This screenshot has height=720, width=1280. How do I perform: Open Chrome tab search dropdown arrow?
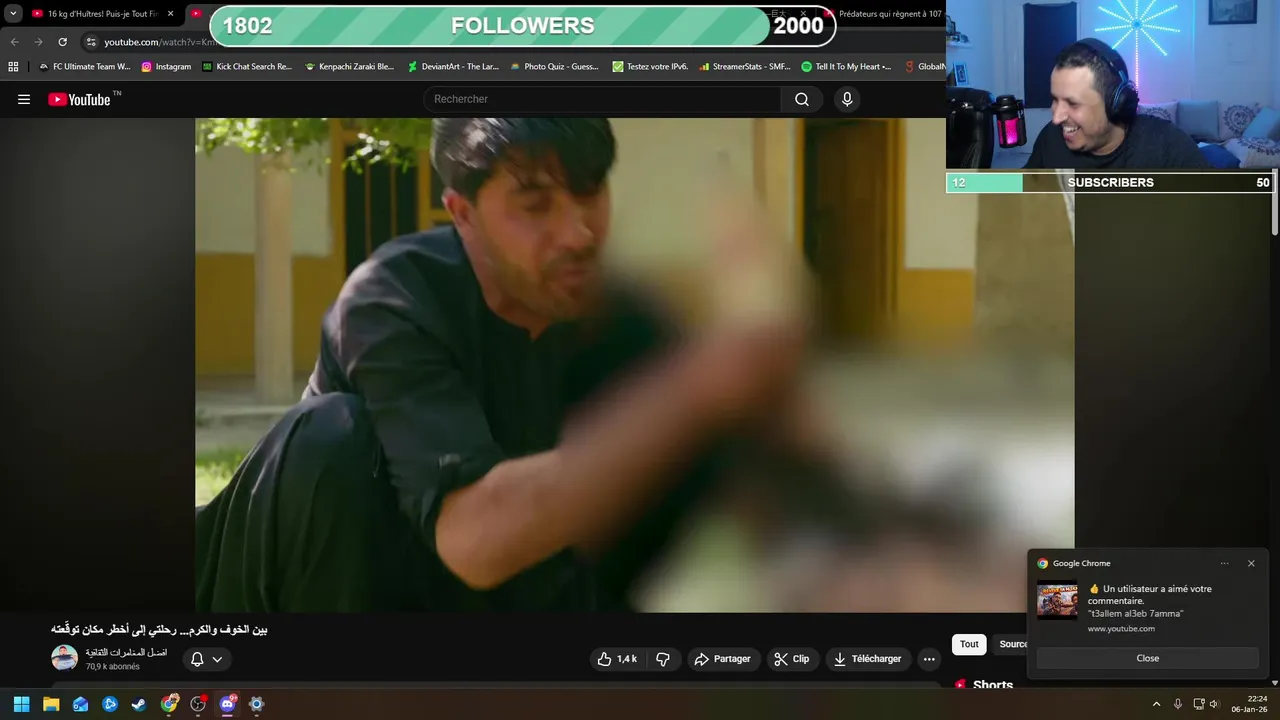click(13, 14)
